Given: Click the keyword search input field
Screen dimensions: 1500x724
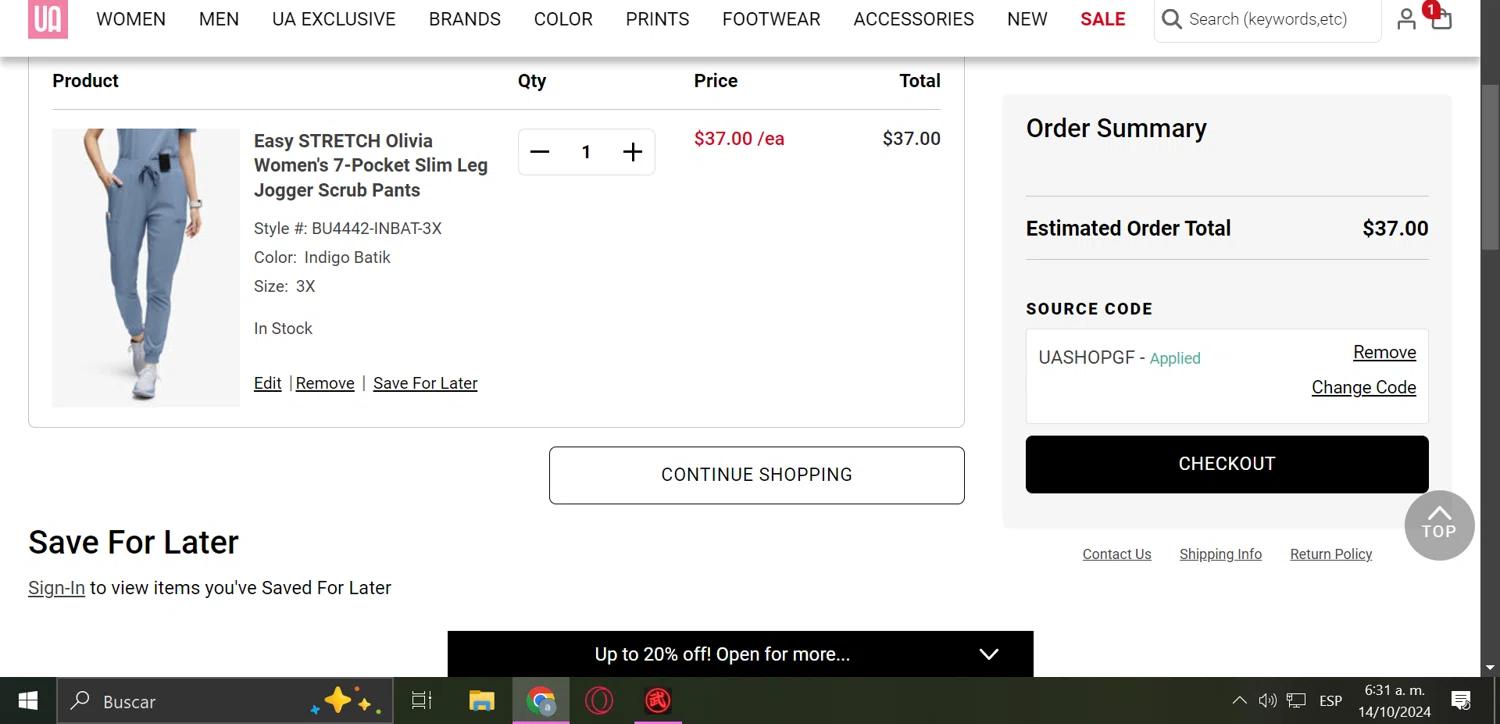Looking at the screenshot, I should click(1275, 19).
